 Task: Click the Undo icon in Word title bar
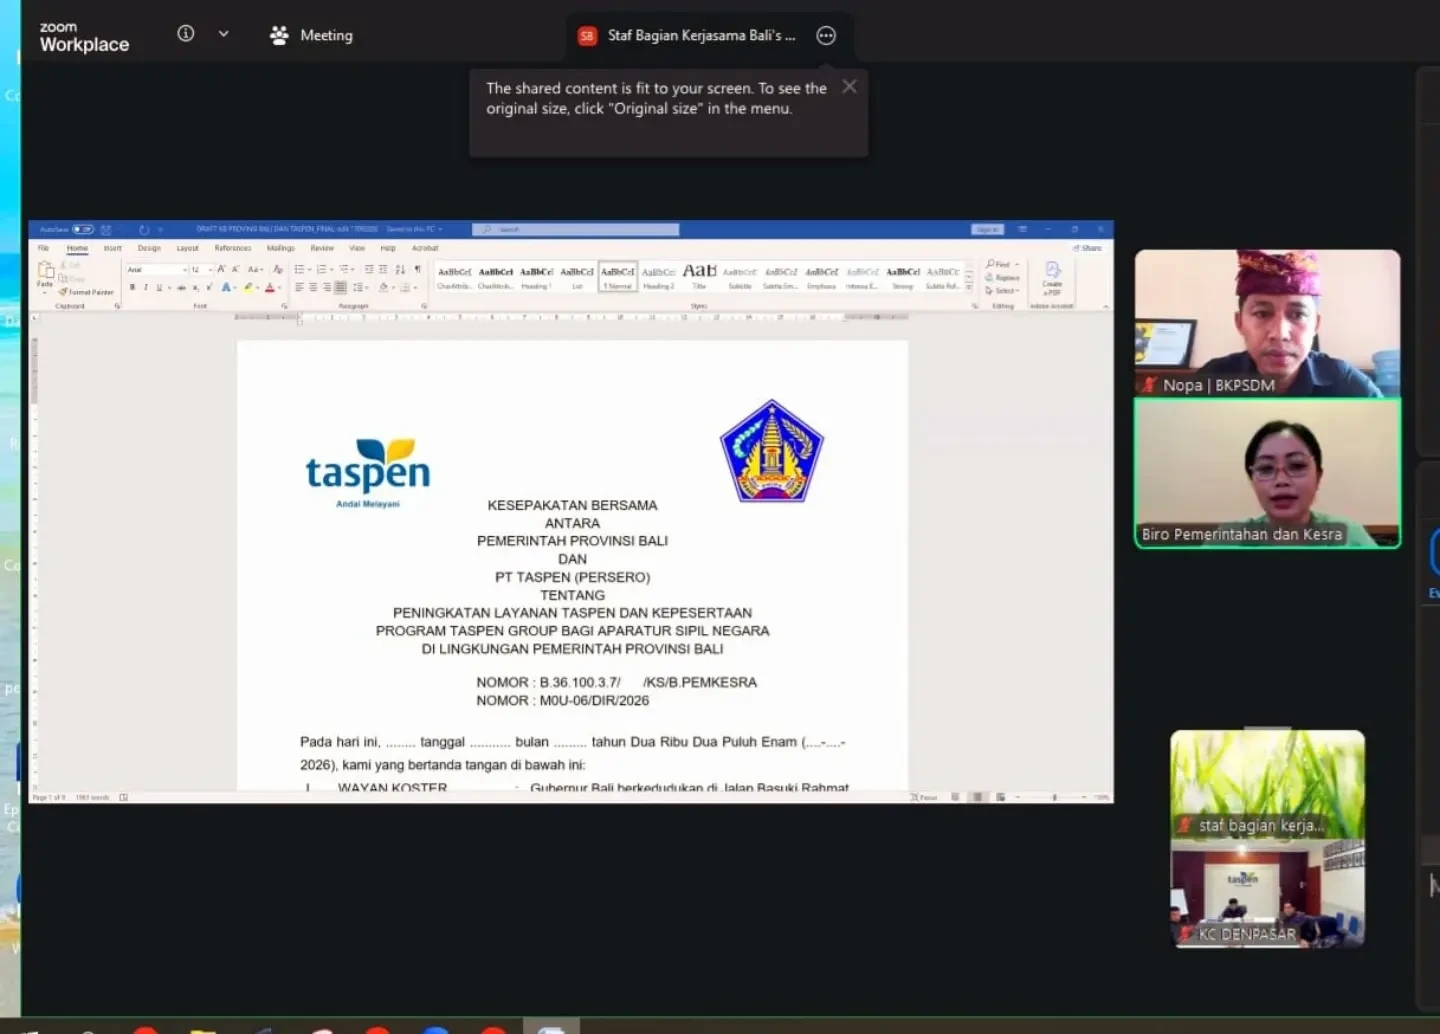[x=144, y=230]
